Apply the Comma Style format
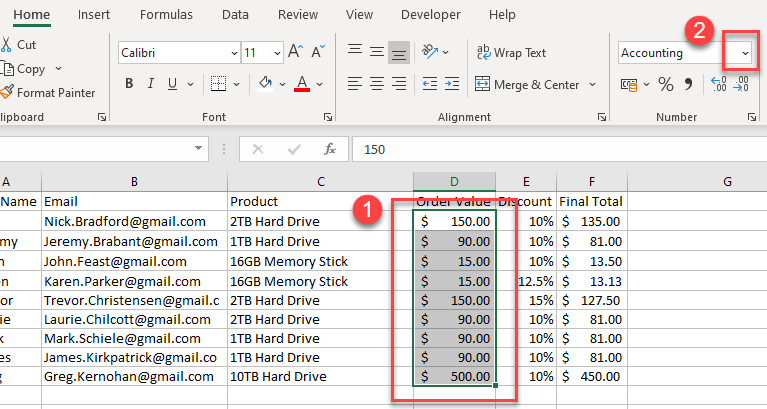This screenshot has height=409, width=767. coord(688,85)
